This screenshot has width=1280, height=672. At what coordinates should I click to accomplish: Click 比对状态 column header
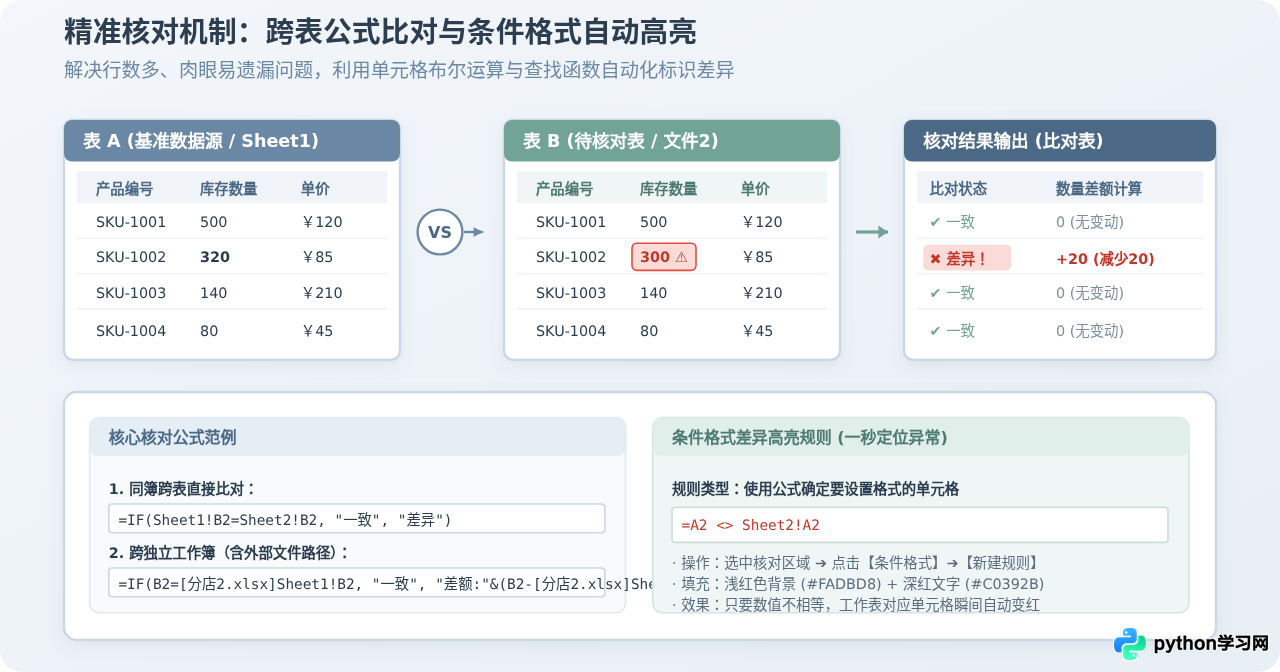958,188
